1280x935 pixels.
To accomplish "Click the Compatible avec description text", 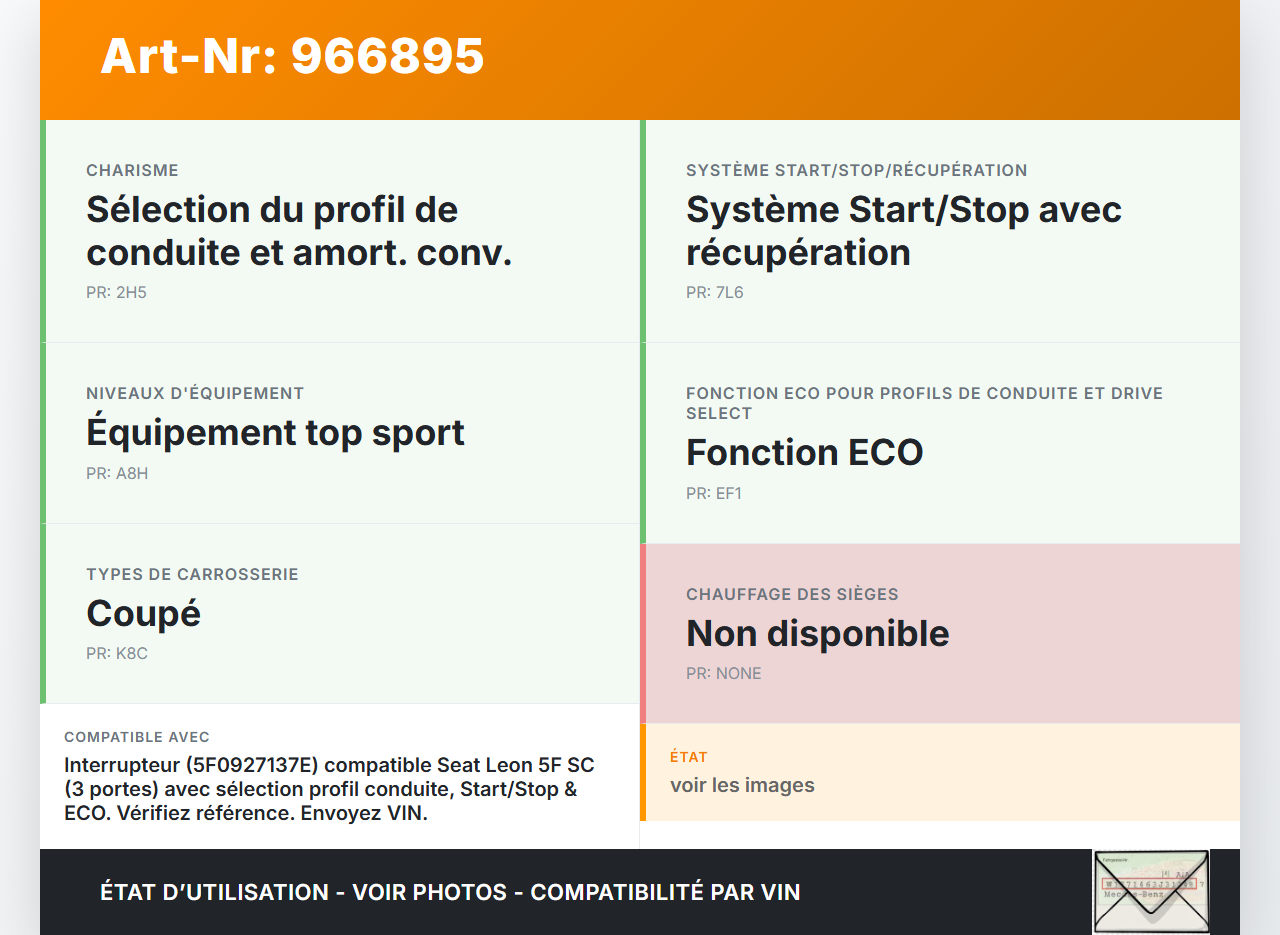I will (329, 789).
